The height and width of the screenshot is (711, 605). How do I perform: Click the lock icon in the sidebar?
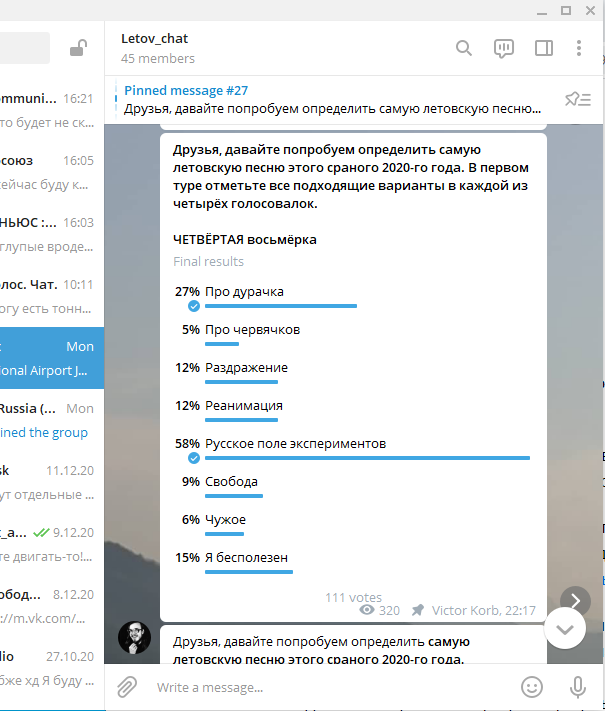coord(78,48)
